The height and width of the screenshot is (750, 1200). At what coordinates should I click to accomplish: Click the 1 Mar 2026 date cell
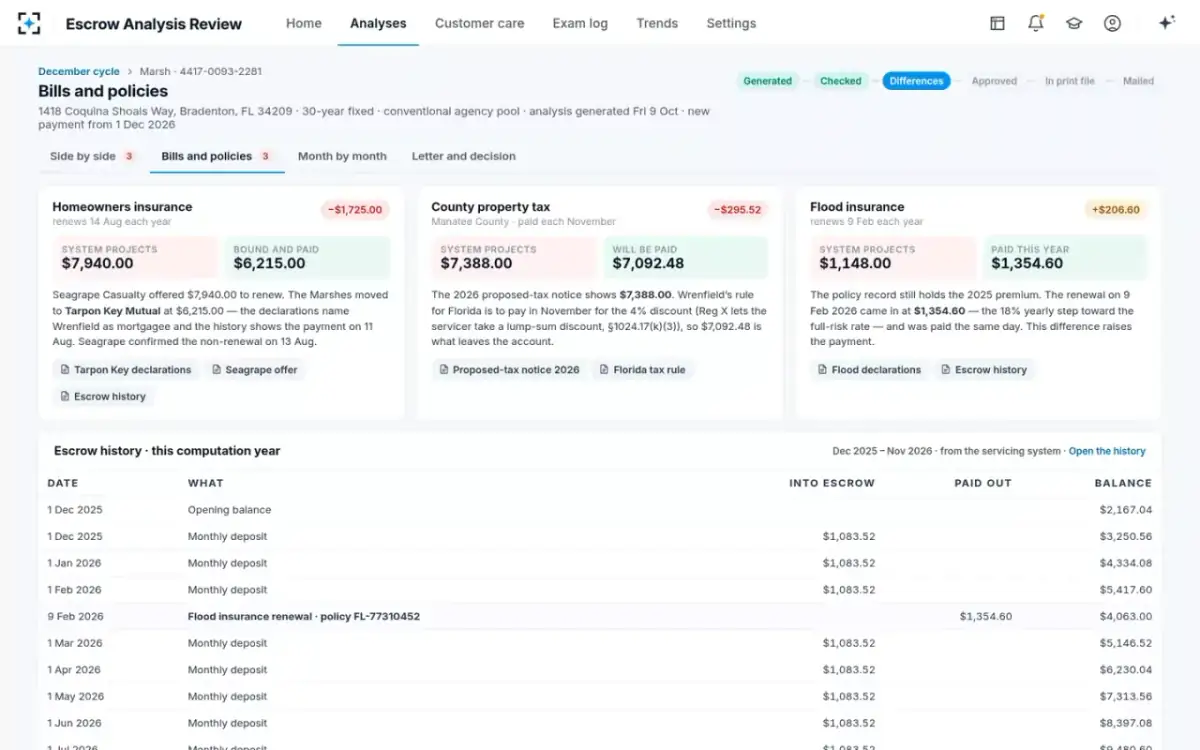[x=75, y=644]
